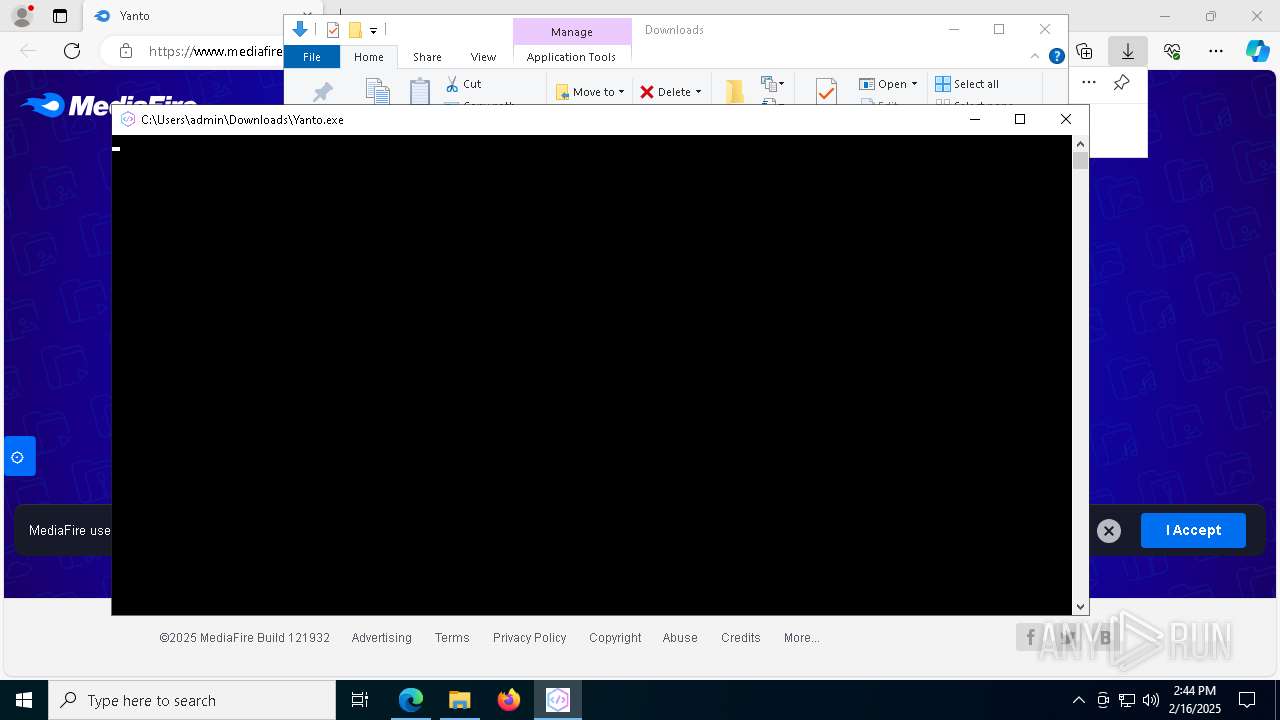
Task: Switch to the View ribbon tab
Action: click(x=483, y=57)
